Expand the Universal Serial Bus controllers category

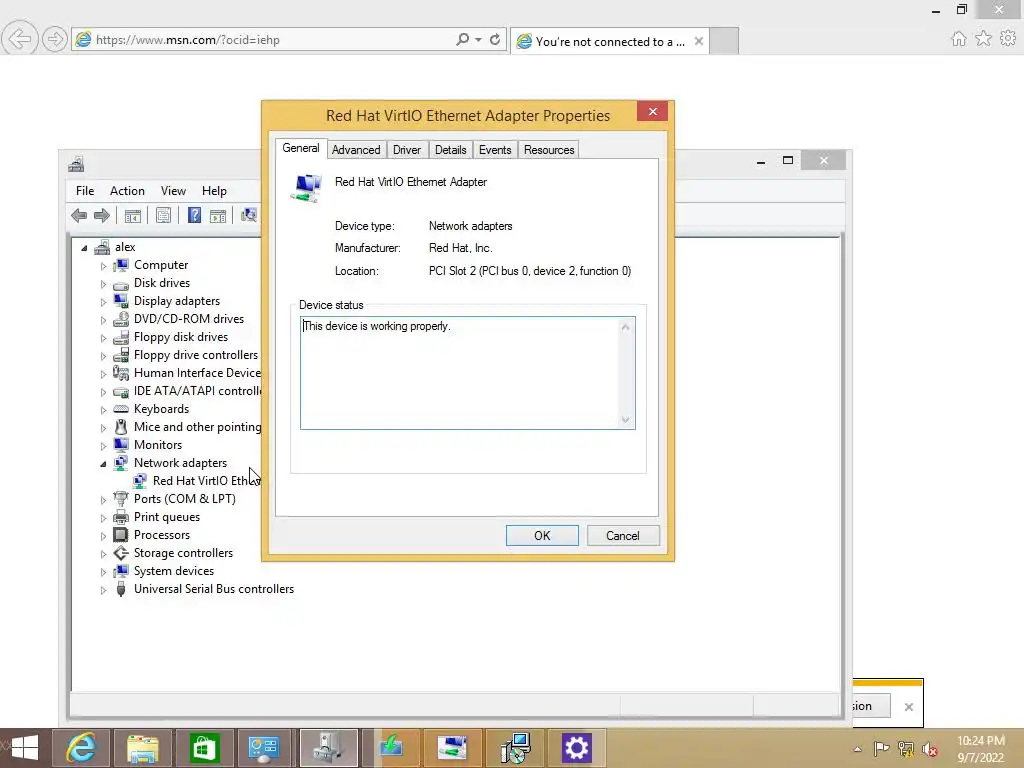(x=103, y=590)
